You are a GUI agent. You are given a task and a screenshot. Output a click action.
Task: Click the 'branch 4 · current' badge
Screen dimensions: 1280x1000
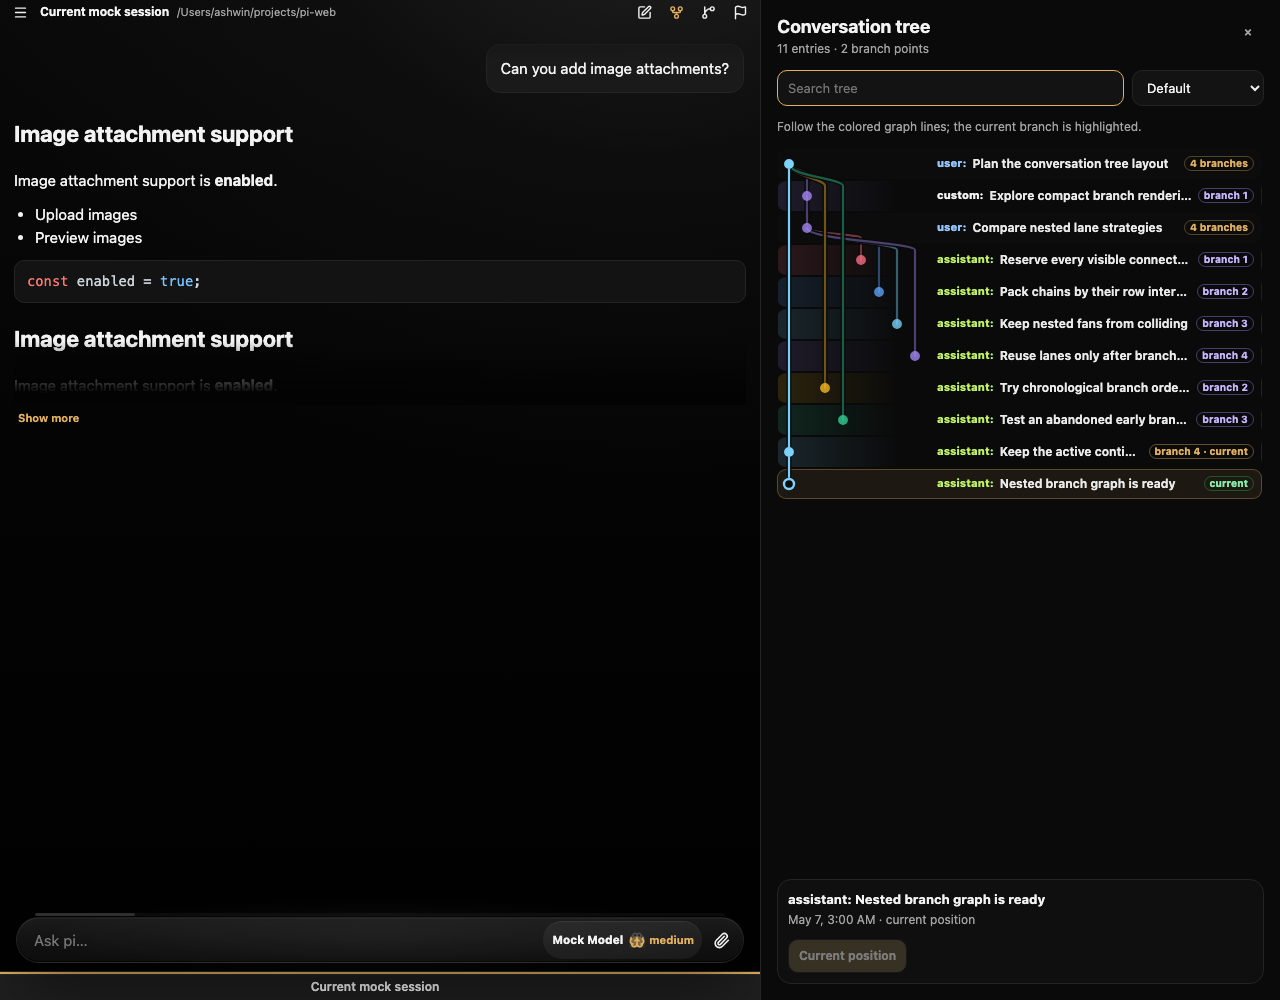click(1201, 452)
